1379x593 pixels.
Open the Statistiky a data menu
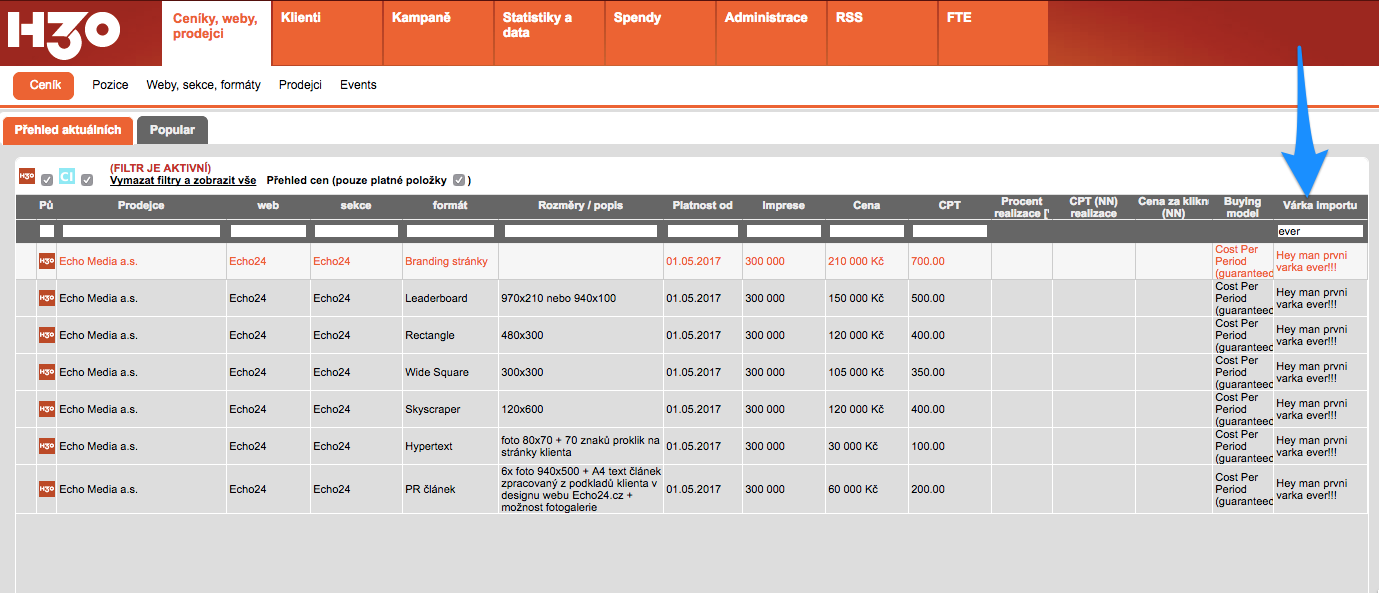[x=537, y=25]
